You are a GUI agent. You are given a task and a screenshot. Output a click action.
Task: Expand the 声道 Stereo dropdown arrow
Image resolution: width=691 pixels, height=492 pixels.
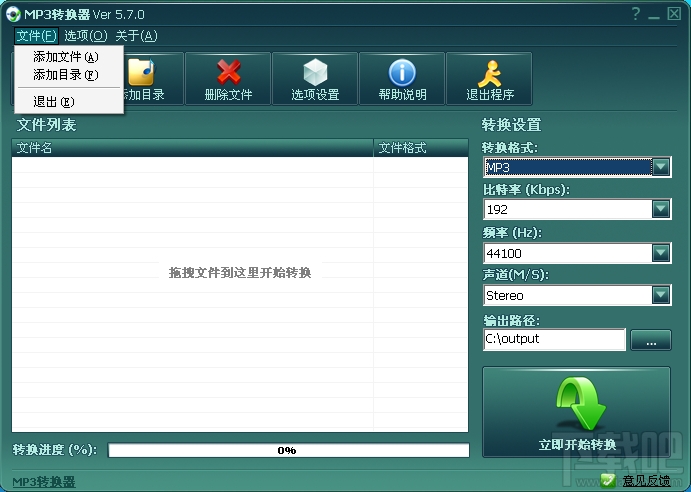[661, 295]
